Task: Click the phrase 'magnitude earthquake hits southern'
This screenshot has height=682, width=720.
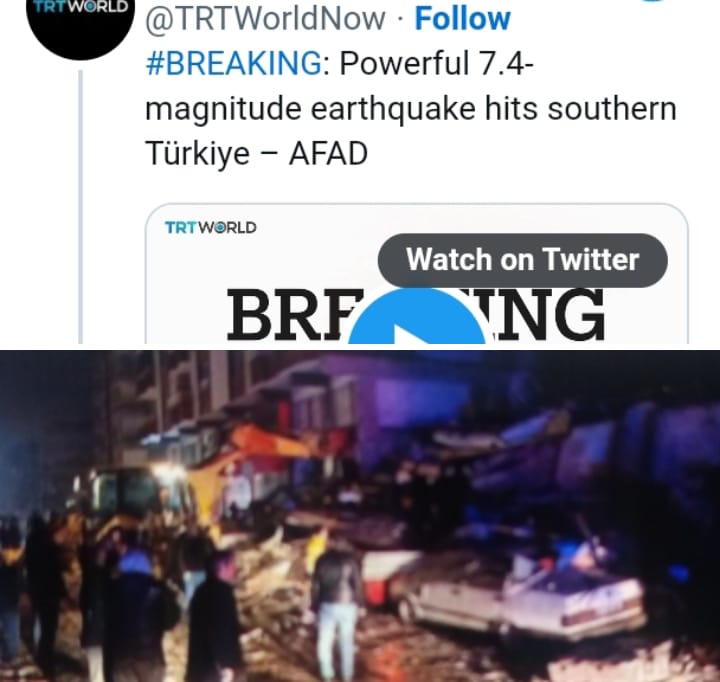Action: click(x=411, y=109)
